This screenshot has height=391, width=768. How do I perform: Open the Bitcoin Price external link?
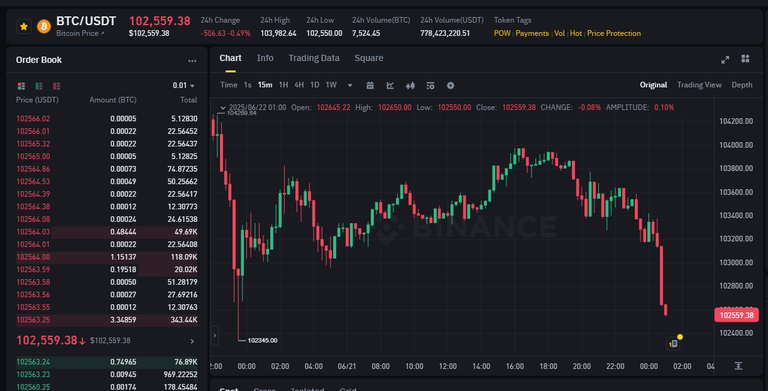pos(80,33)
